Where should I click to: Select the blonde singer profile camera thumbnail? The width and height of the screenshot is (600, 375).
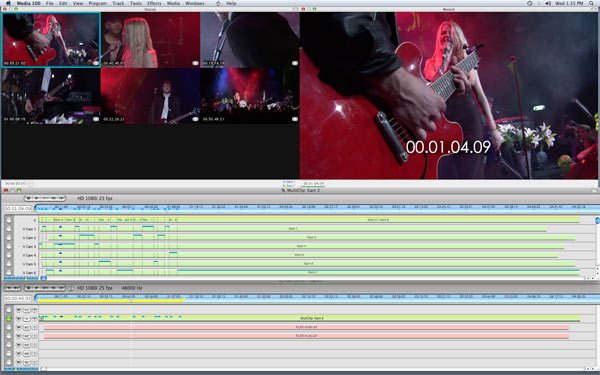150,40
